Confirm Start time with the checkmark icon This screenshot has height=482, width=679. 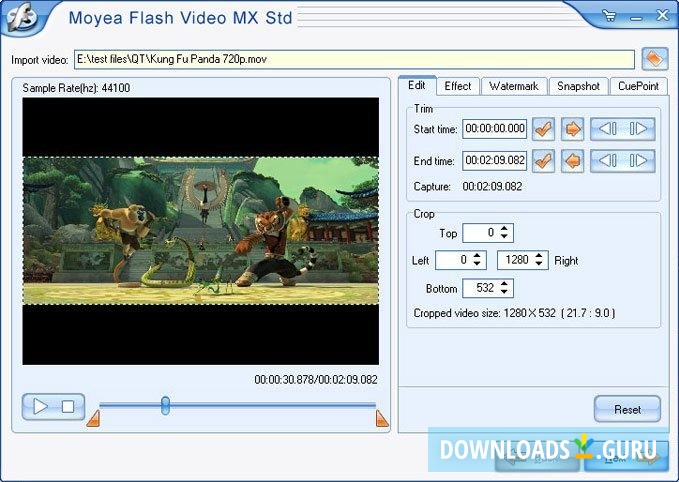[543, 129]
